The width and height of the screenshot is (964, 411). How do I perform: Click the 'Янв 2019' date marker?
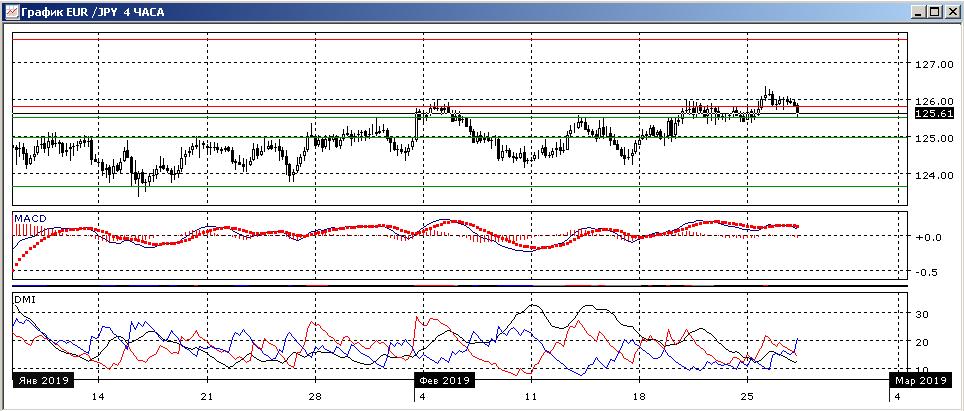pos(42,380)
